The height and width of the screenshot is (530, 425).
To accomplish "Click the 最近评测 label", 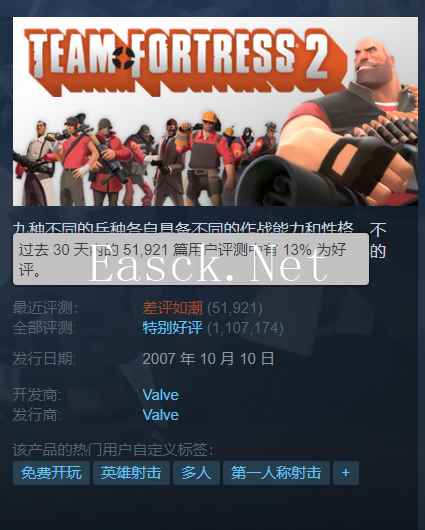I will [46, 308].
